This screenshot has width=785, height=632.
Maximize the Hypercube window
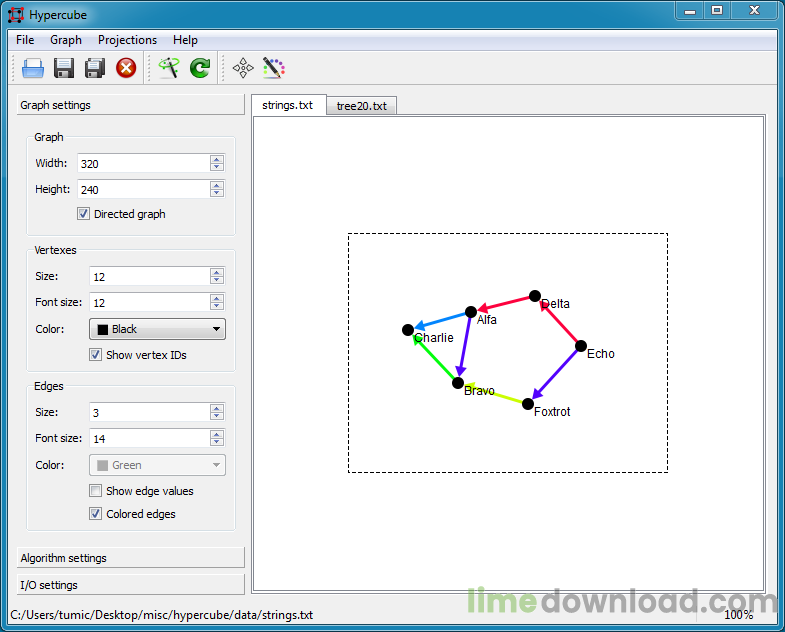(x=717, y=11)
